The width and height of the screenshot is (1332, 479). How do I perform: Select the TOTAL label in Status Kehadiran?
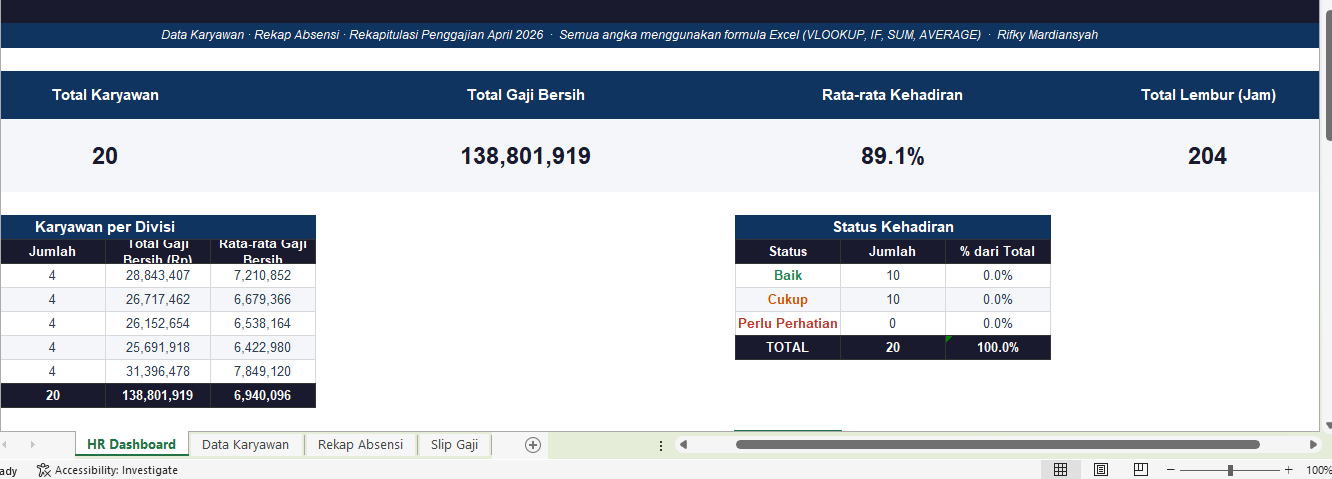tap(788, 347)
